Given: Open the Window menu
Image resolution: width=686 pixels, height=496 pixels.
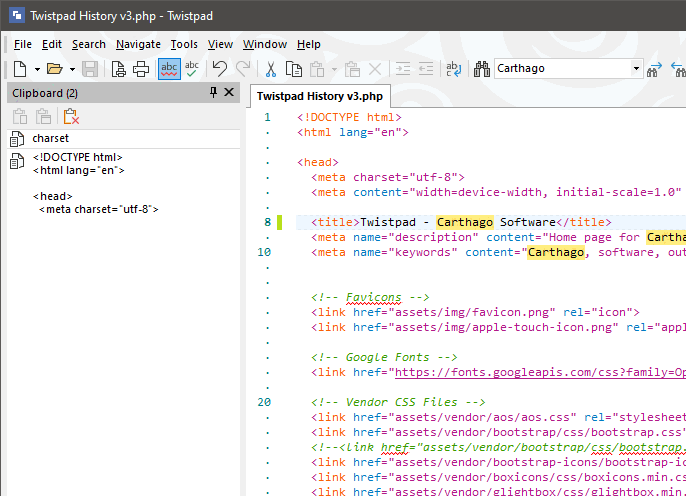Looking at the screenshot, I should click(x=265, y=44).
